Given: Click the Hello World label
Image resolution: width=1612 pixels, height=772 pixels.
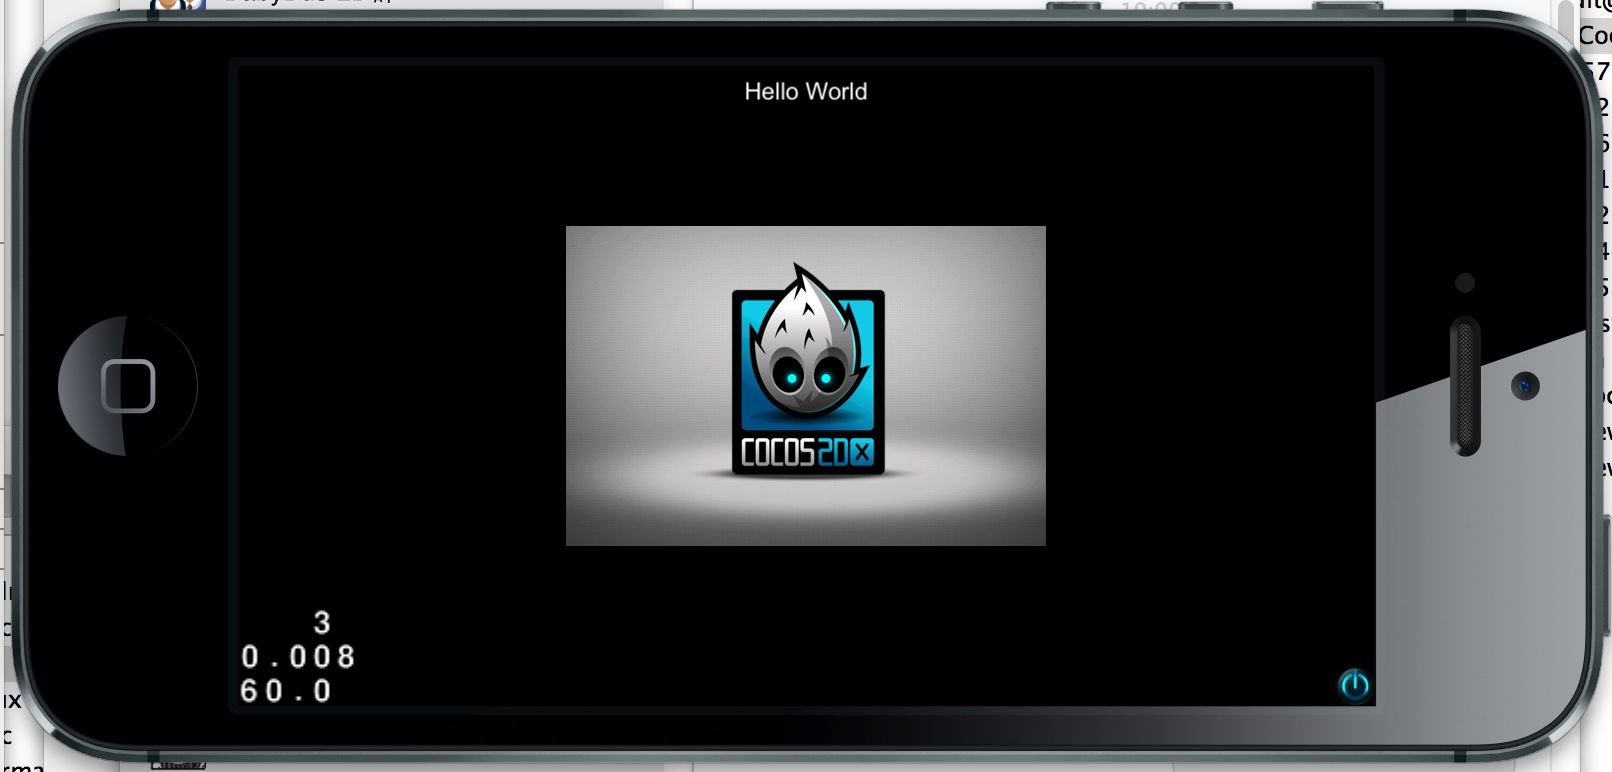Looking at the screenshot, I should [806, 91].
